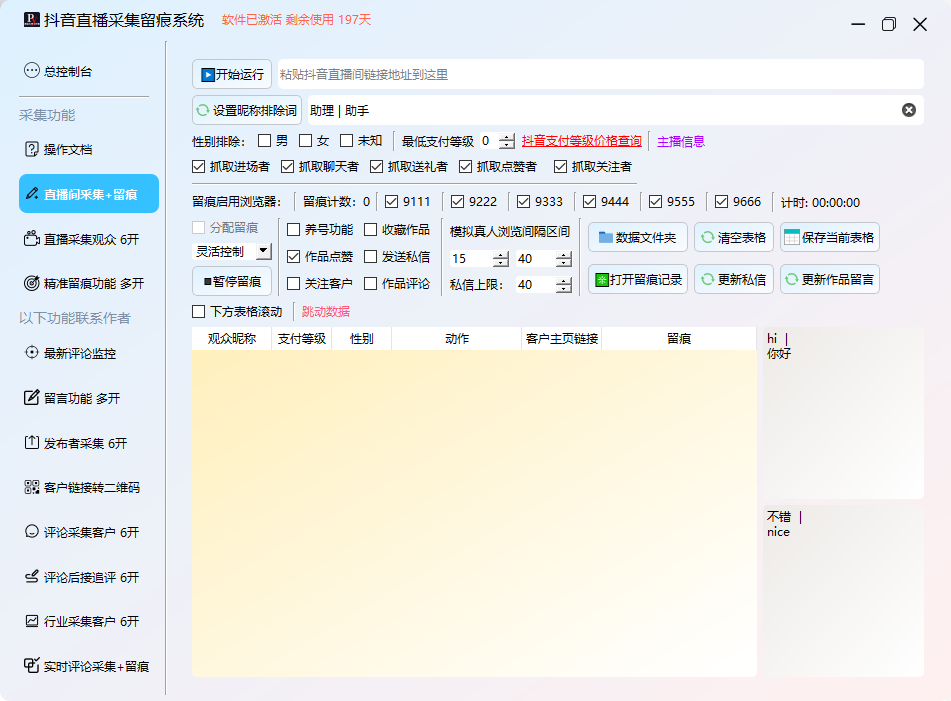The height and width of the screenshot is (701, 951).
Task: Uncheck 抓取送礼者 option
Action: point(377,166)
